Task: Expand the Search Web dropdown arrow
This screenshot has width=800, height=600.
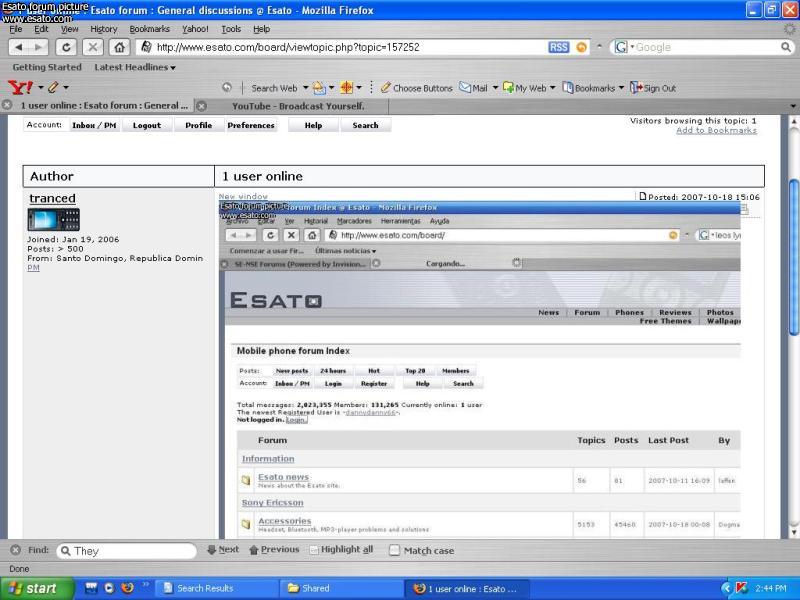Action: click(306, 88)
